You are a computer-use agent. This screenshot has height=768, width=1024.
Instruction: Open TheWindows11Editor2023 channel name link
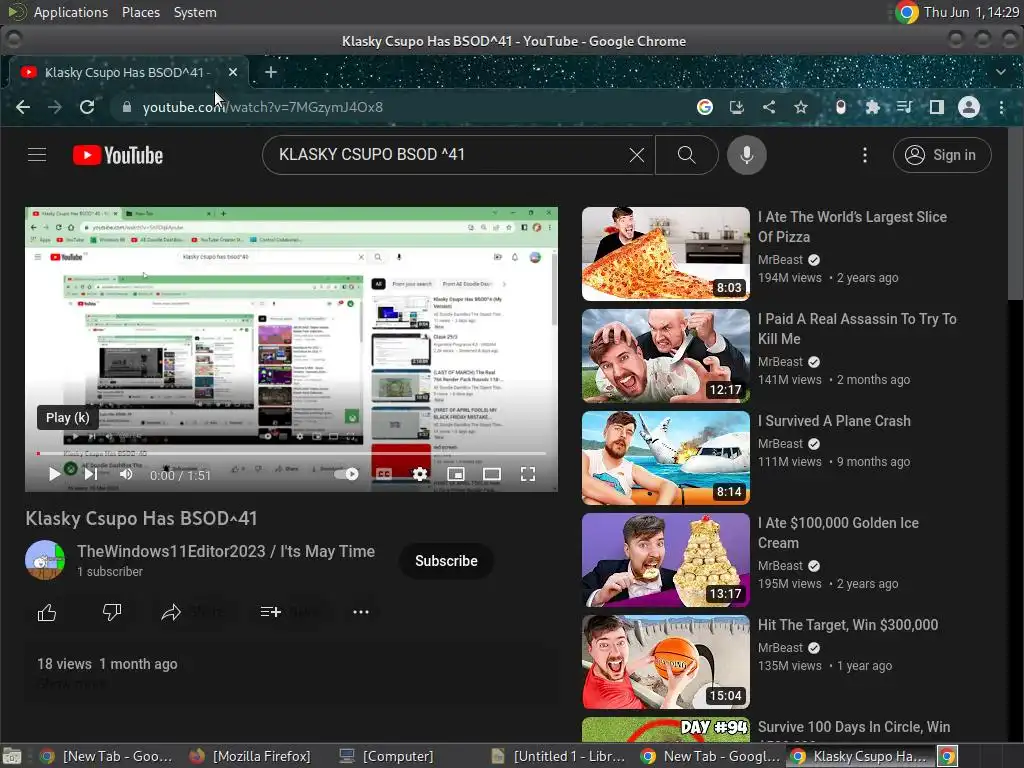pyautogui.click(x=226, y=551)
